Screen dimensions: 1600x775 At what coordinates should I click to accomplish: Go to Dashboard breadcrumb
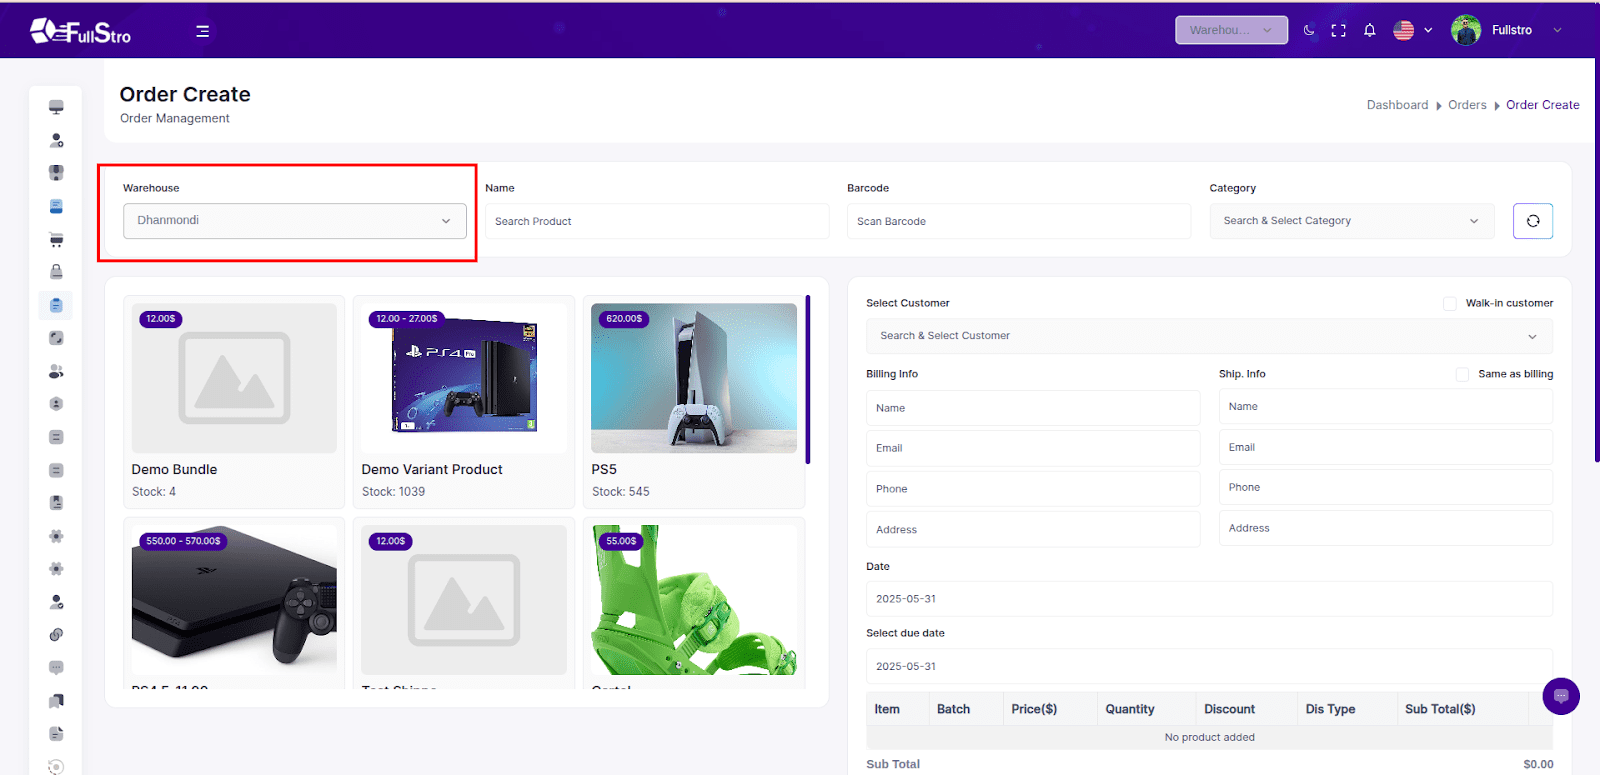click(x=1397, y=105)
